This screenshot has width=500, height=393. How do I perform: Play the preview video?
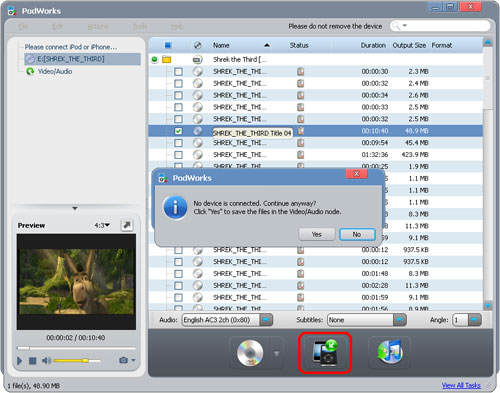(x=19, y=361)
